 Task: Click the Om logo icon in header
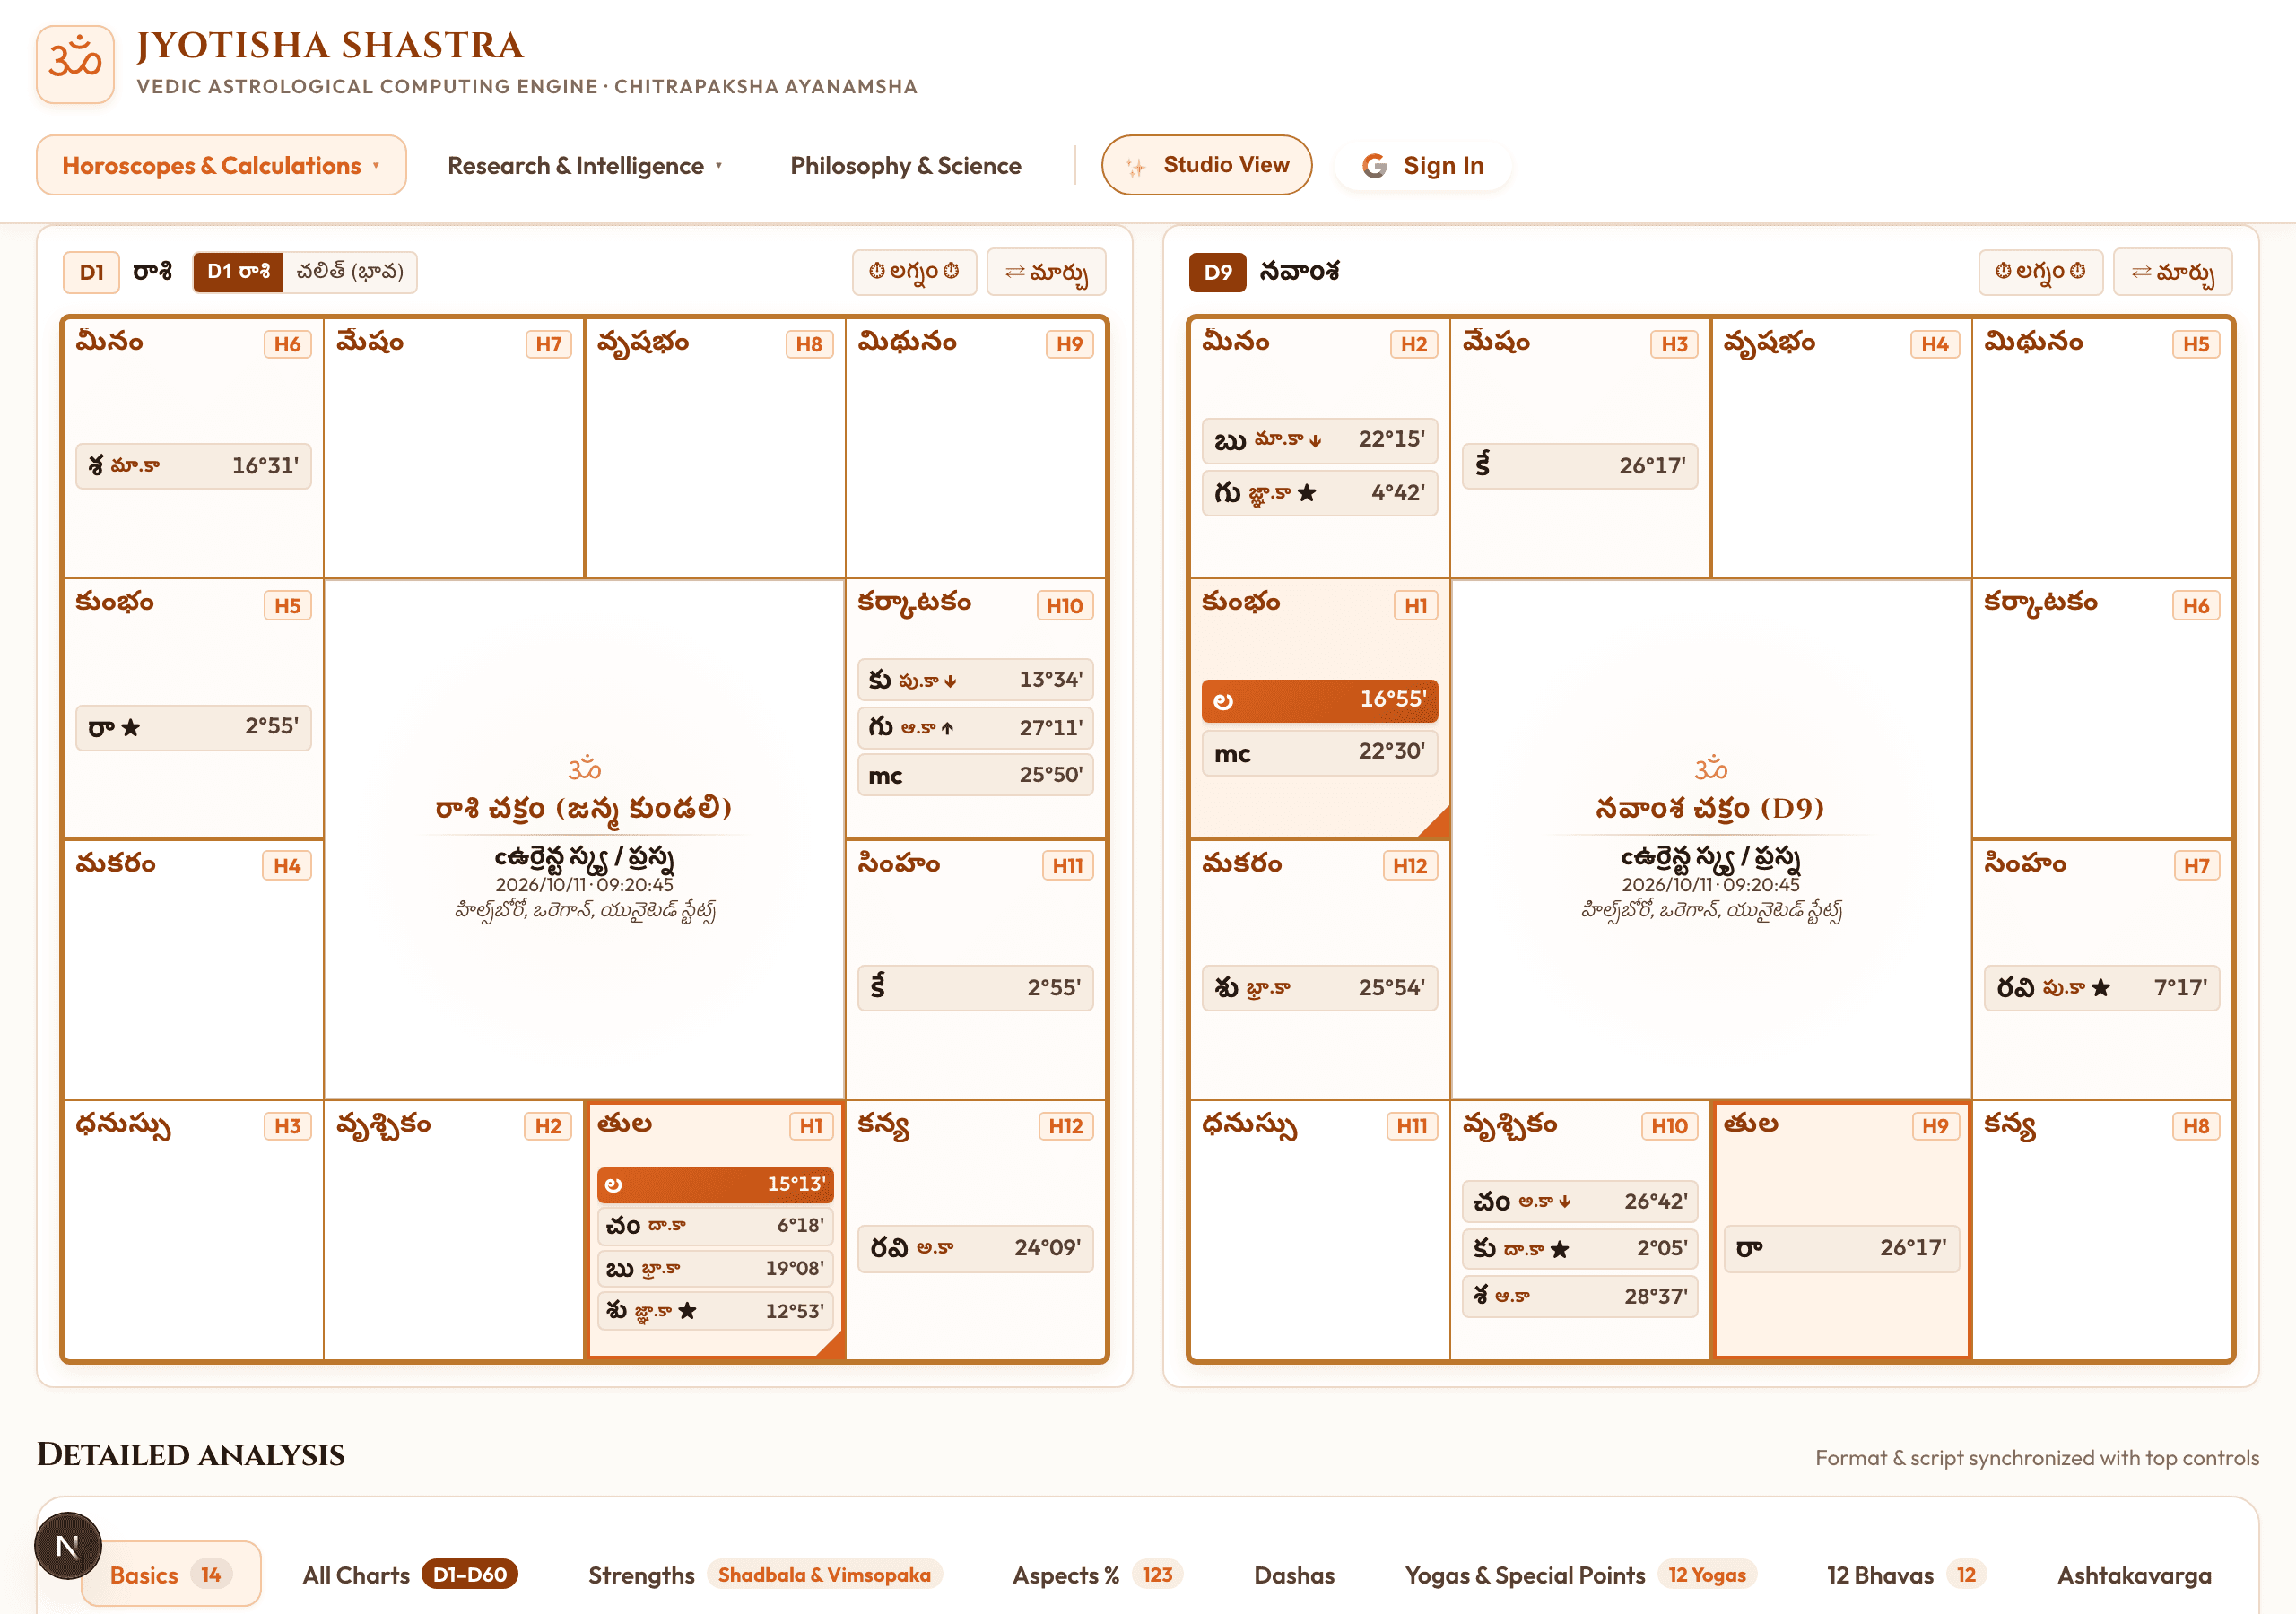coord(75,64)
